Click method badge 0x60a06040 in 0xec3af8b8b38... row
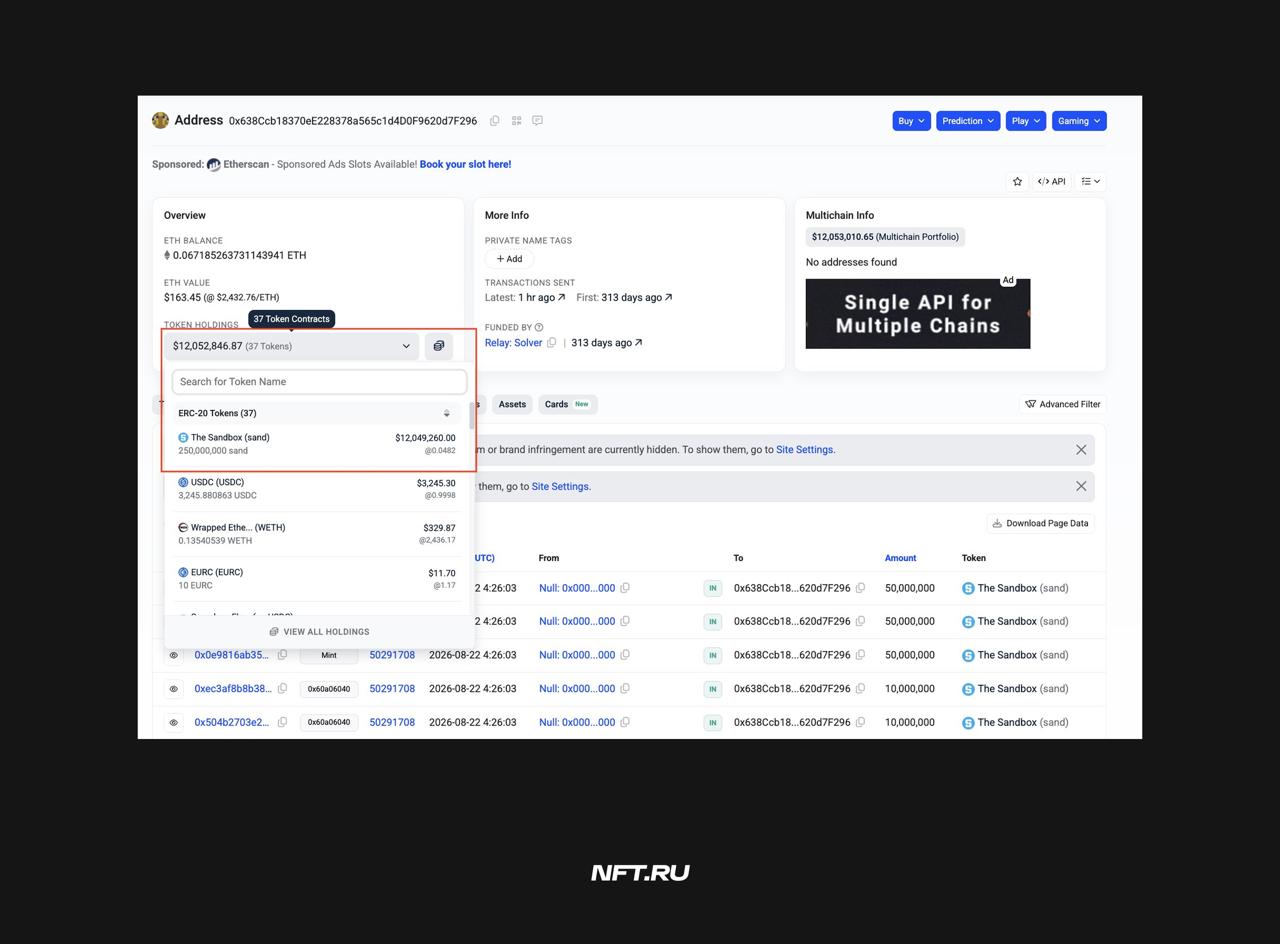 click(329, 689)
